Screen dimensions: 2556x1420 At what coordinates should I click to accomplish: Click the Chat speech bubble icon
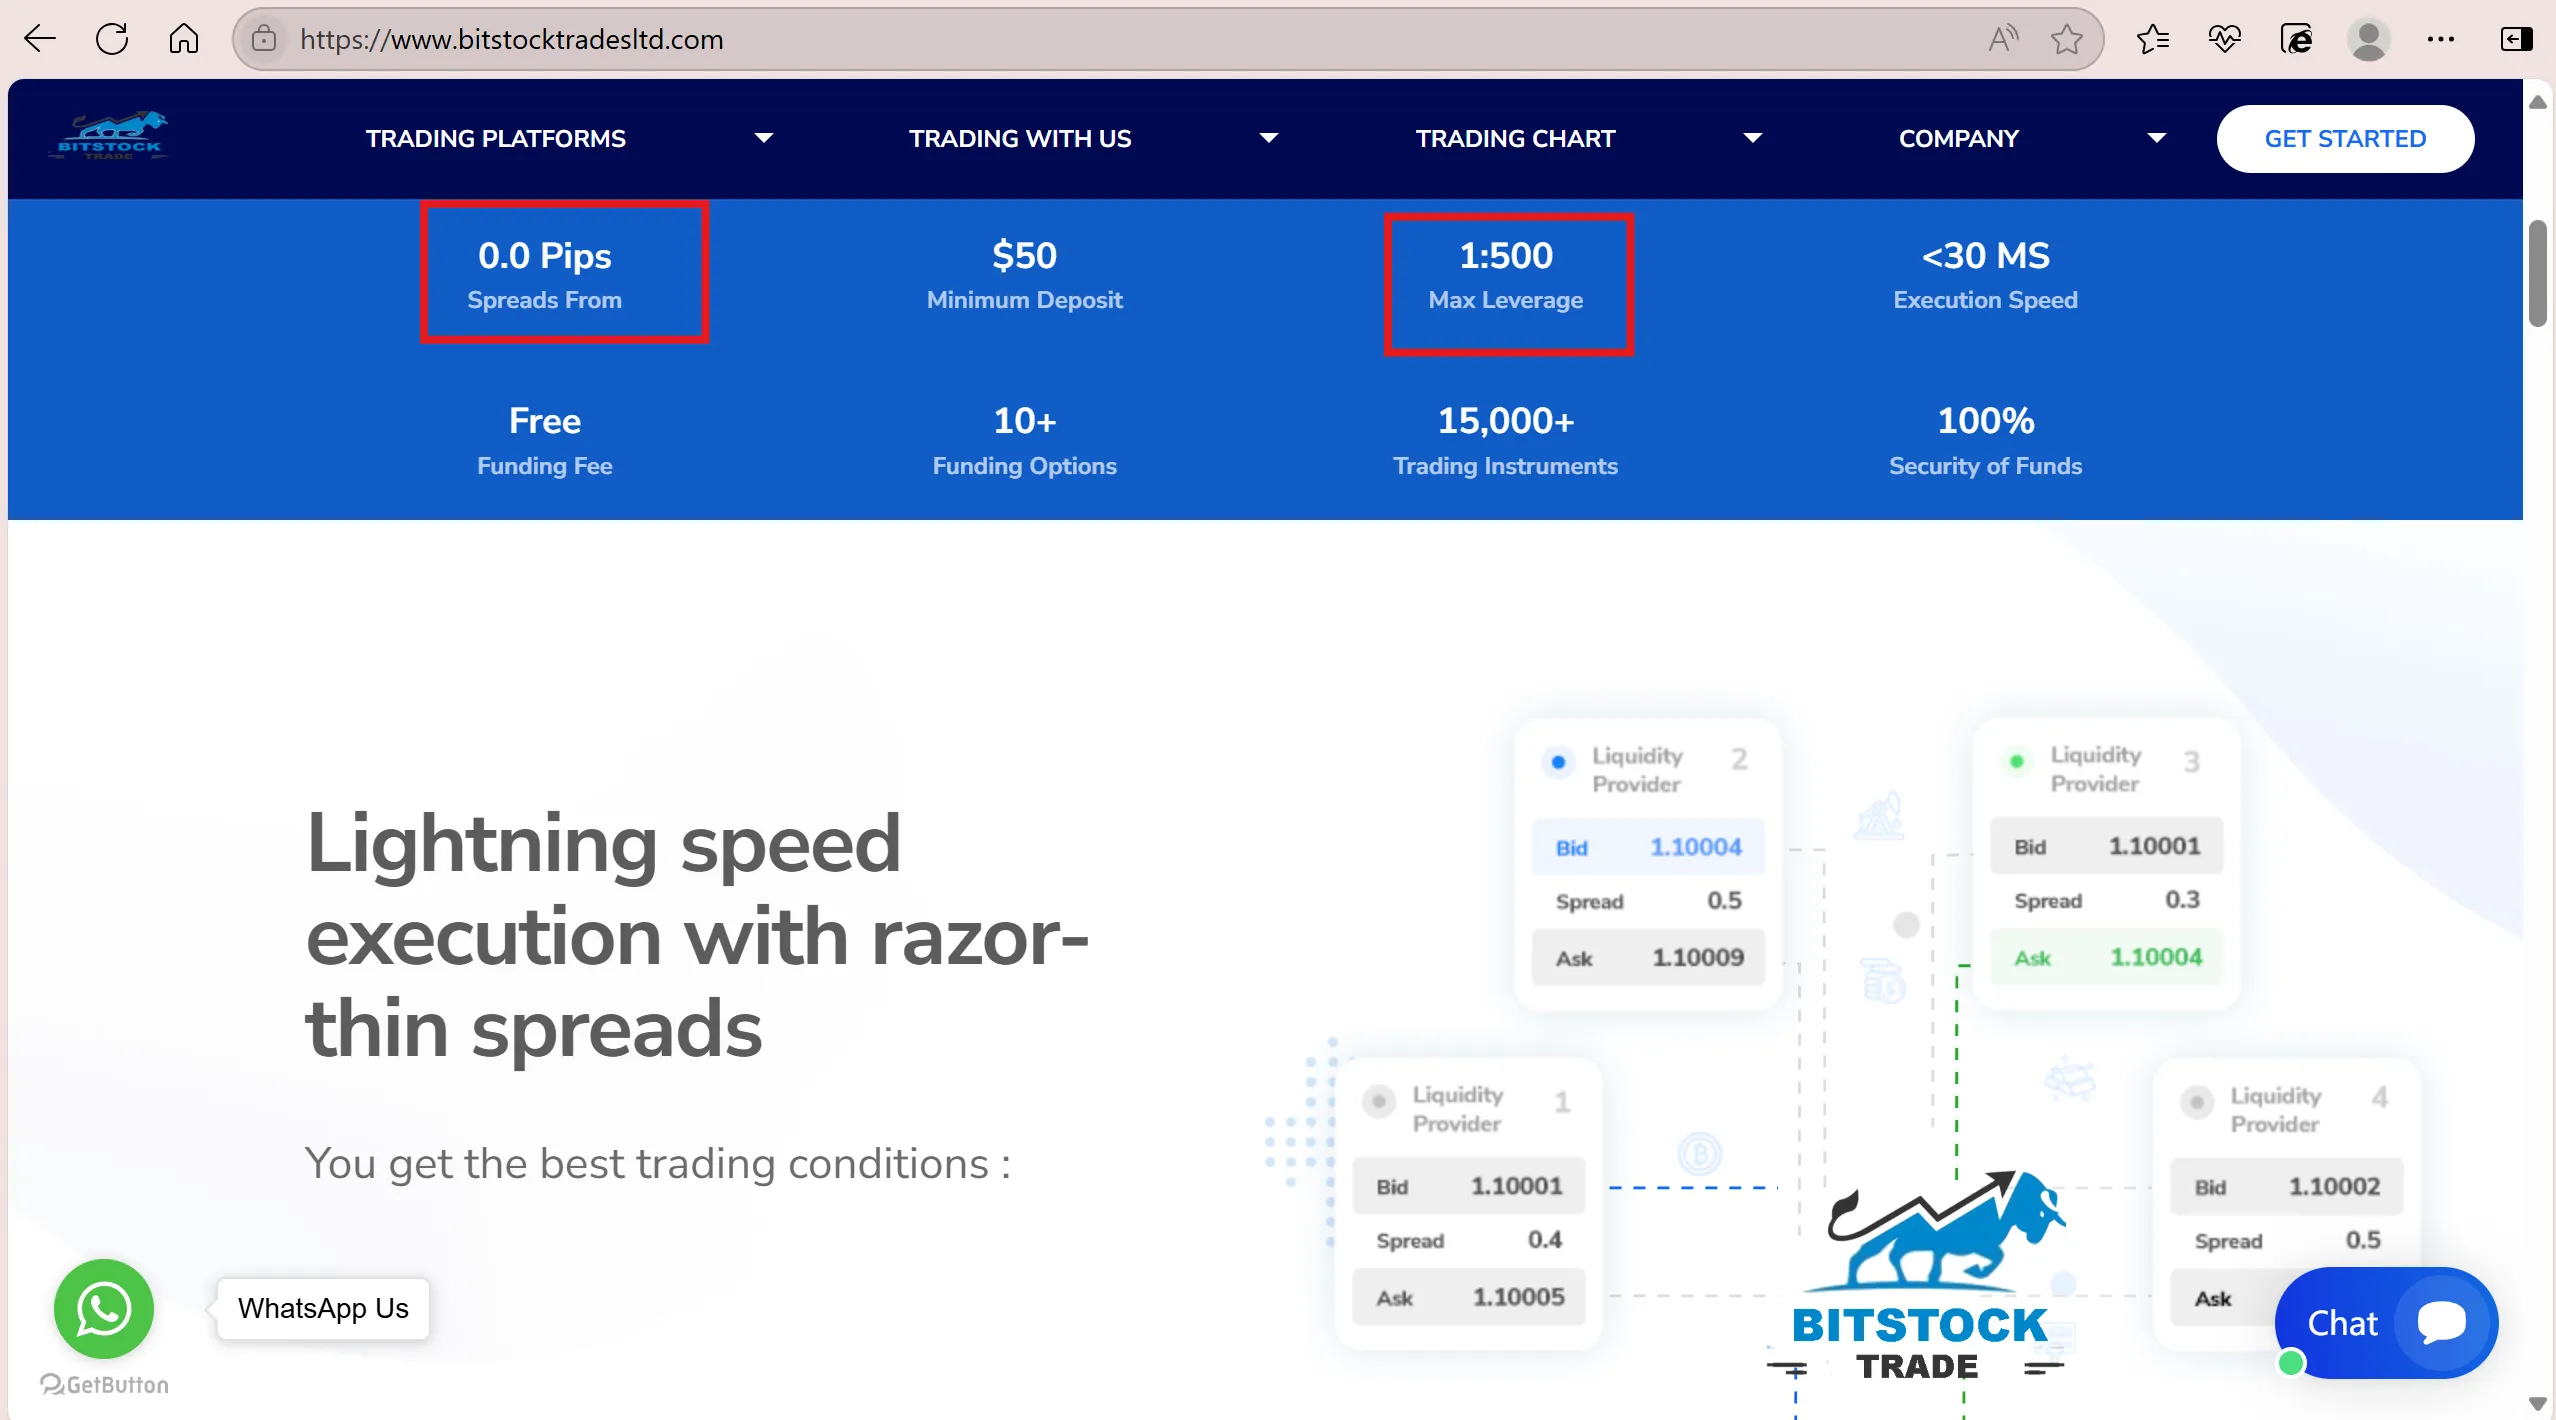[x=2442, y=1322]
